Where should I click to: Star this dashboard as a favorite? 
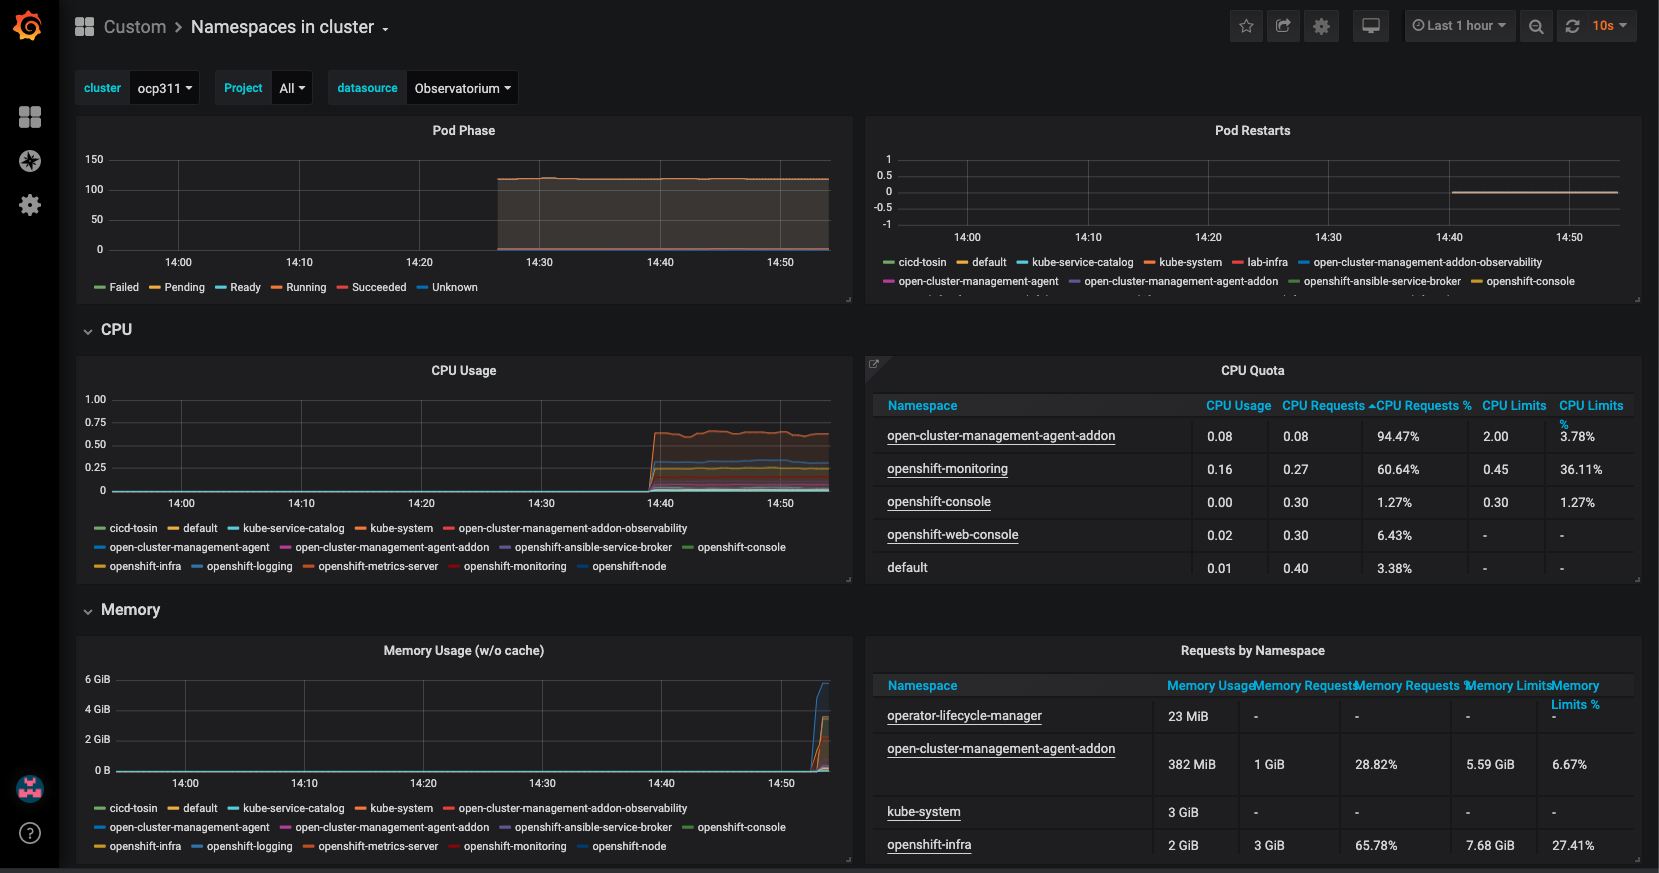(1246, 26)
